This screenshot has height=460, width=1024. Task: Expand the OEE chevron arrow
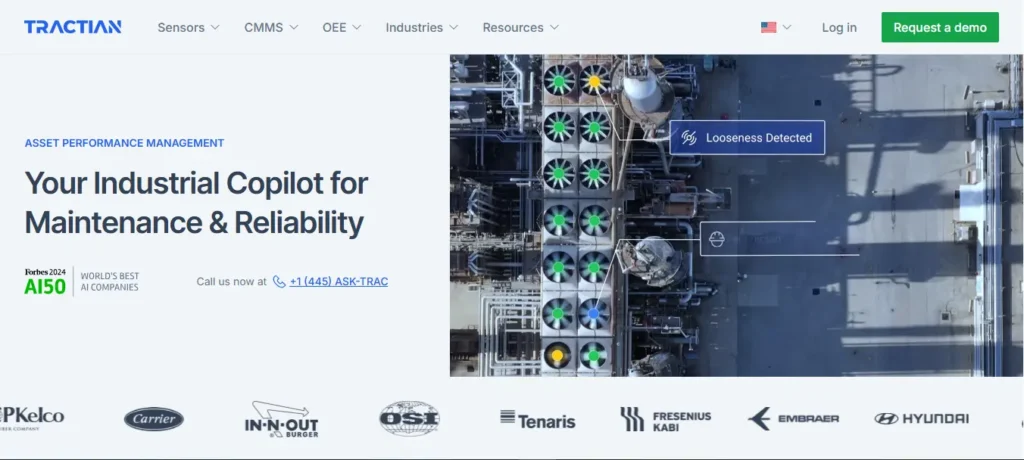click(357, 27)
